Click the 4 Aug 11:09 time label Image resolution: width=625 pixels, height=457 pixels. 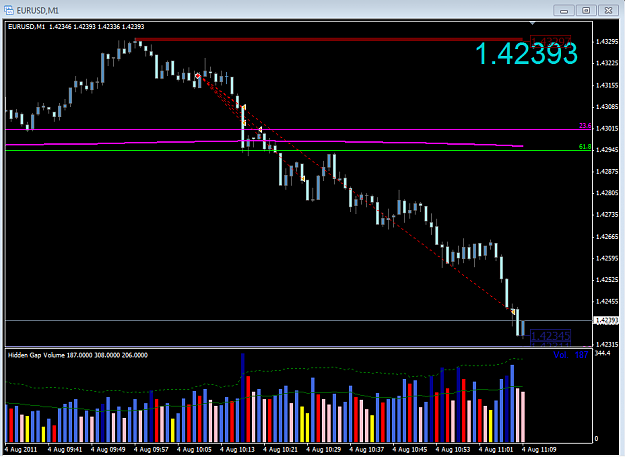coord(541,449)
